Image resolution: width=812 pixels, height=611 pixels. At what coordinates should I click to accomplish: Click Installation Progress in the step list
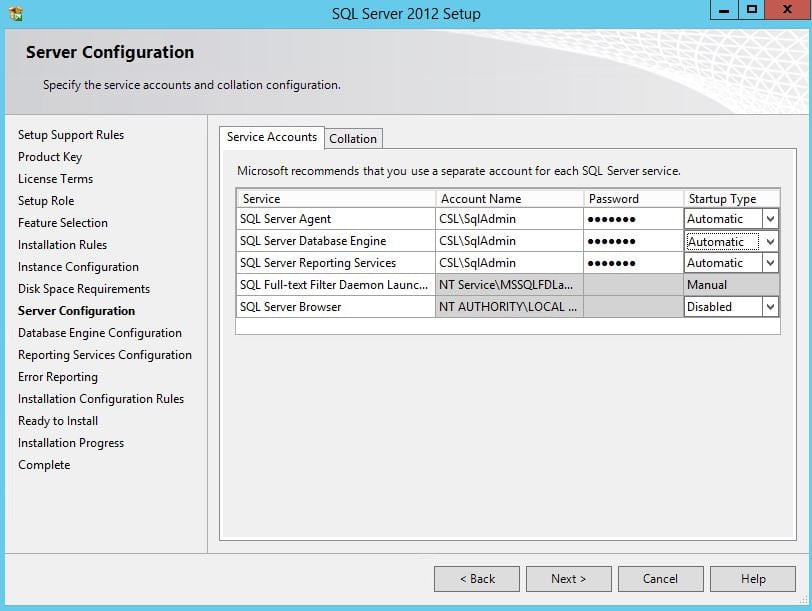(x=71, y=443)
